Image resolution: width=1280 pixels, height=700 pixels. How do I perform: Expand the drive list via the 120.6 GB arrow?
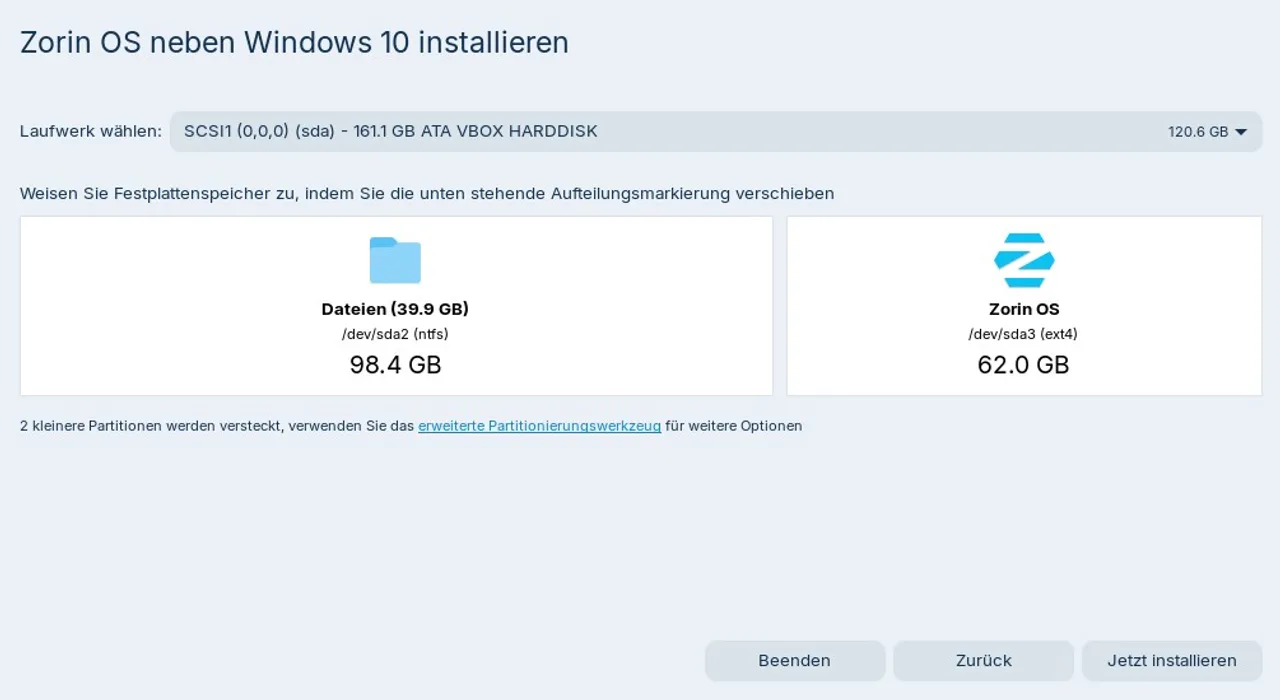[x=1241, y=132]
